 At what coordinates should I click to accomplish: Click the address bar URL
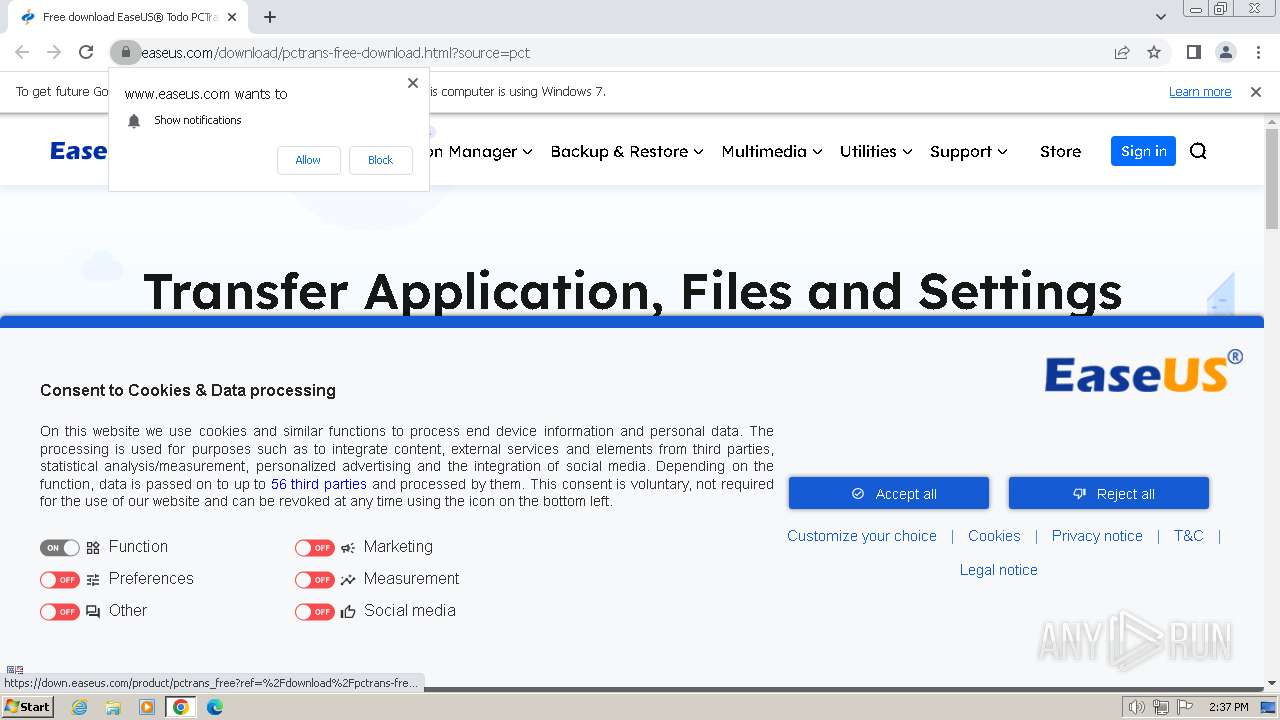point(336,53)
